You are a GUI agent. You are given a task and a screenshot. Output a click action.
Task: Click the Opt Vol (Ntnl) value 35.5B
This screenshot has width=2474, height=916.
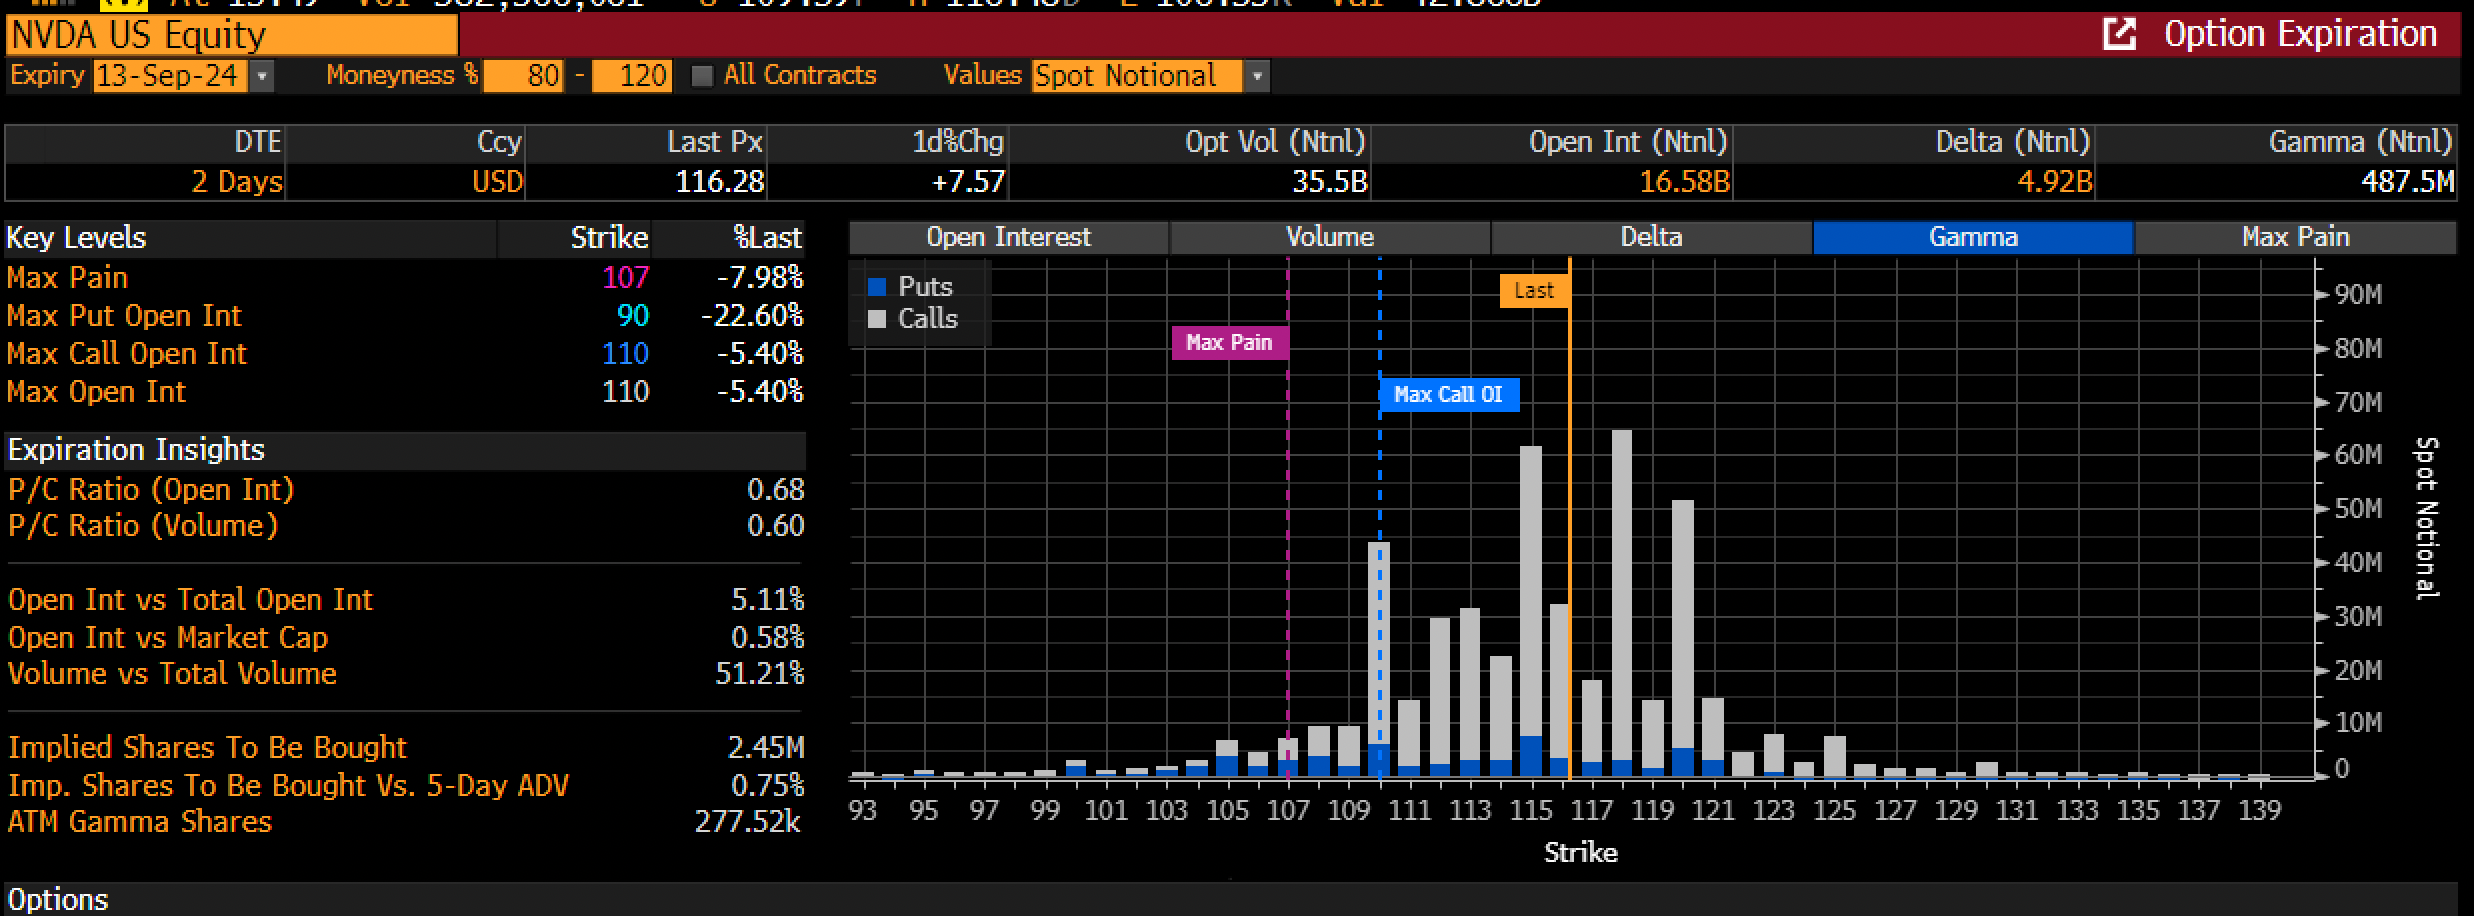[1330, 182]
